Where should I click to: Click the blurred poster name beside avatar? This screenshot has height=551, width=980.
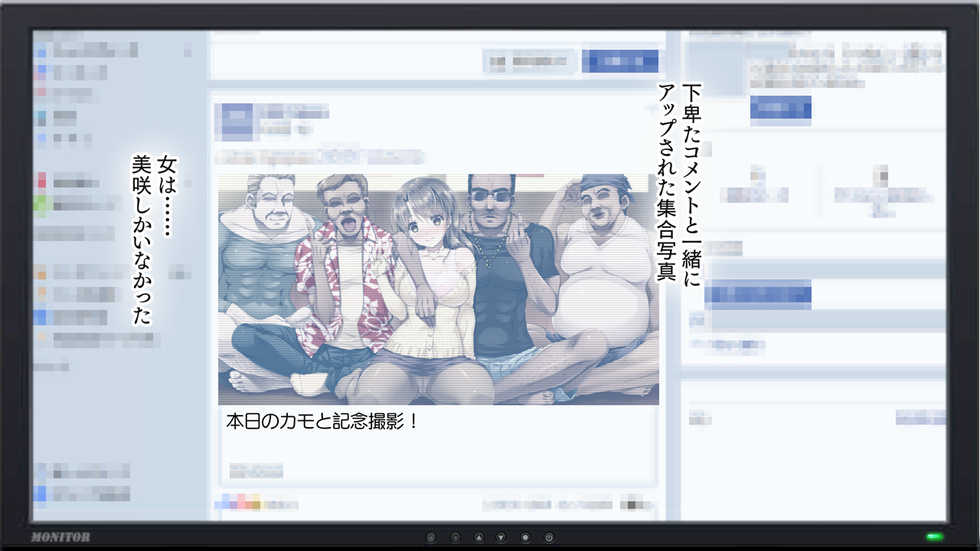[x=292, y=112]
